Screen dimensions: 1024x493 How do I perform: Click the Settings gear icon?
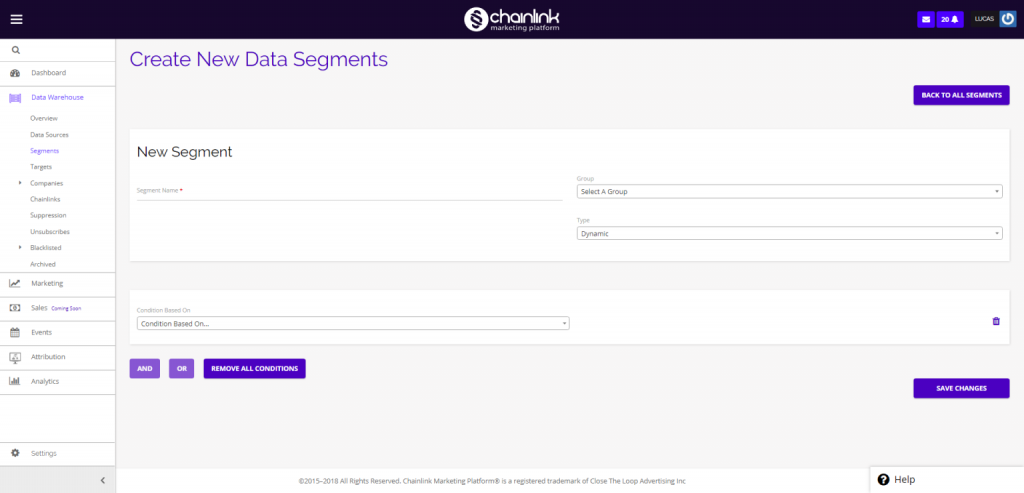(x=15, y=453)
